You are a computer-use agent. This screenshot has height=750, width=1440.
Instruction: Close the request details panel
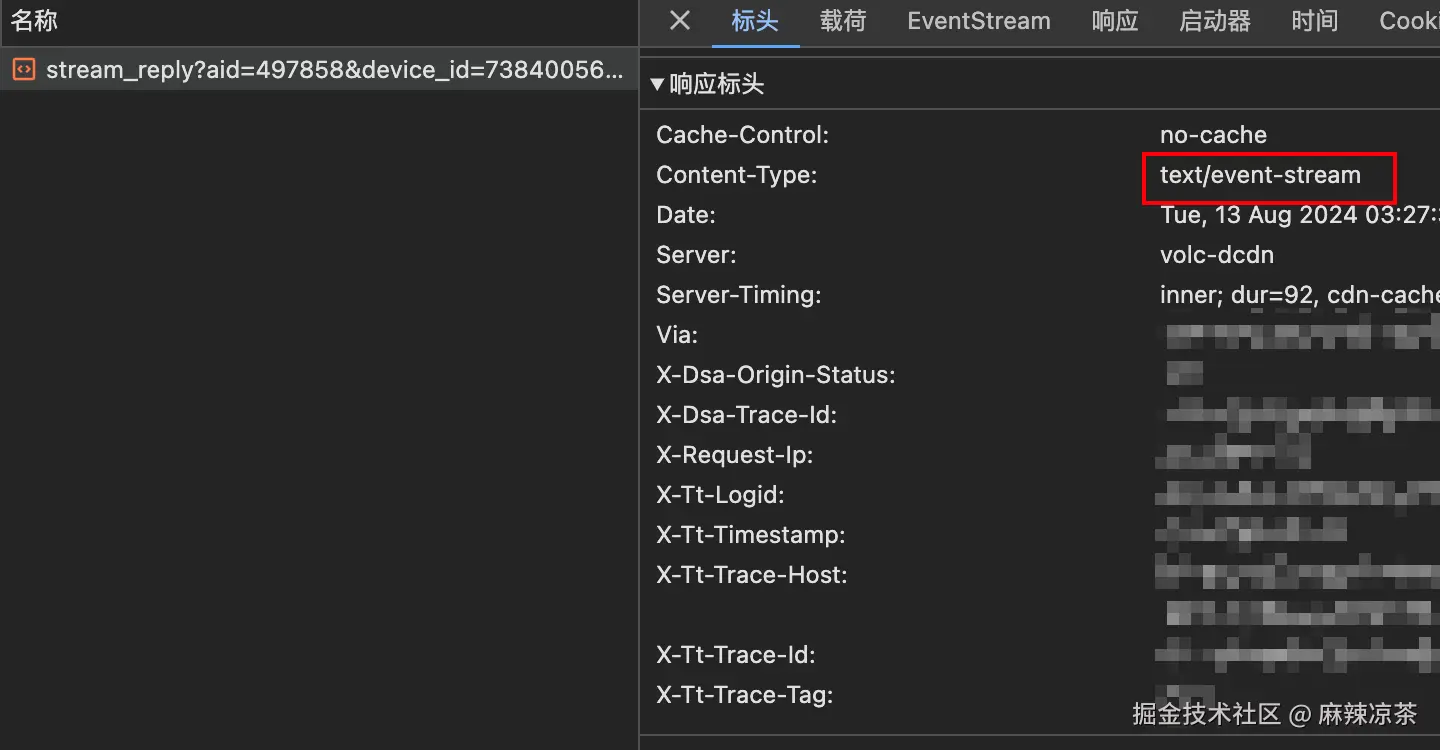(680, 21)
